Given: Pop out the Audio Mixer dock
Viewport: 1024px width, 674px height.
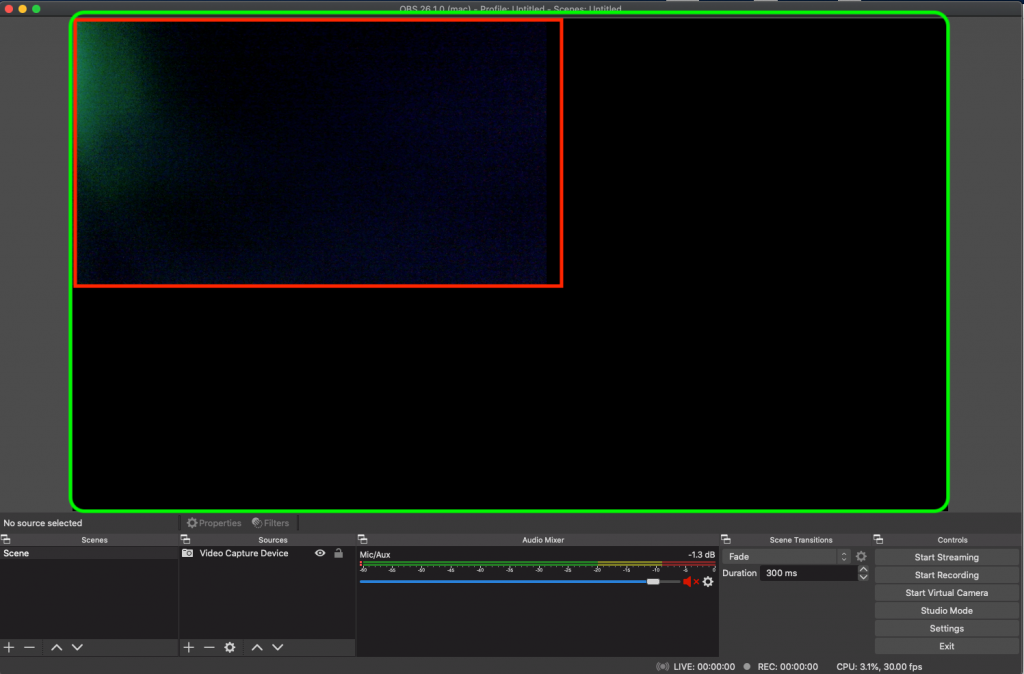Looking at the screenshot, I should 362,540.
